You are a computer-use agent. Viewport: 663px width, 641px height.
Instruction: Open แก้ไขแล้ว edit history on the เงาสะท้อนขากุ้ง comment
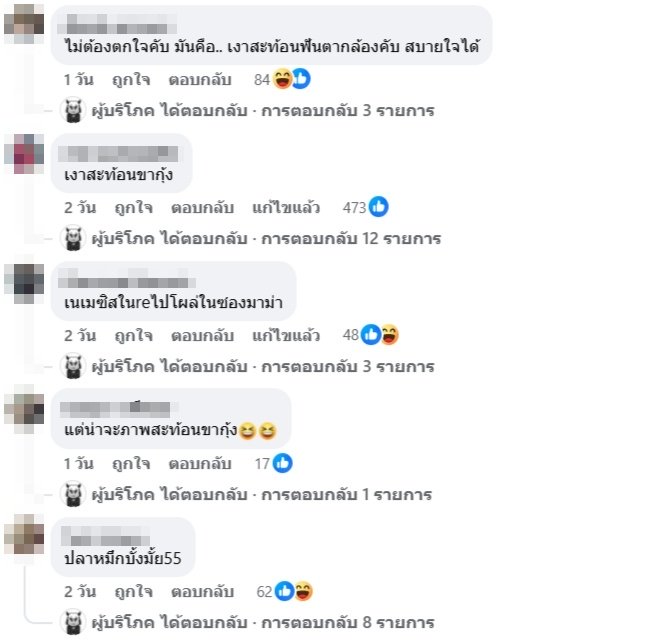[286, 208]
